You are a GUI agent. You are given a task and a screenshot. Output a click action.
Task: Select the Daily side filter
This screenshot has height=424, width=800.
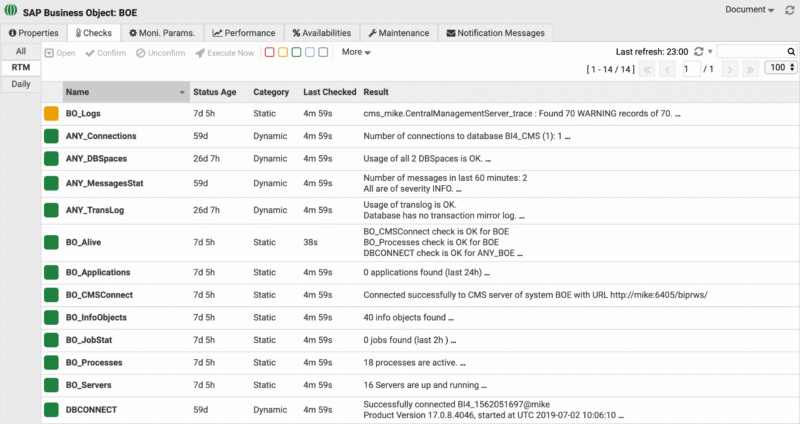[20, 84]
